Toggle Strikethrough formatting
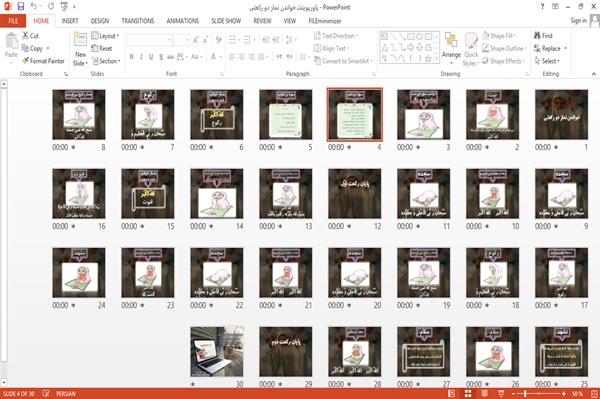 [x=171, y=57]
